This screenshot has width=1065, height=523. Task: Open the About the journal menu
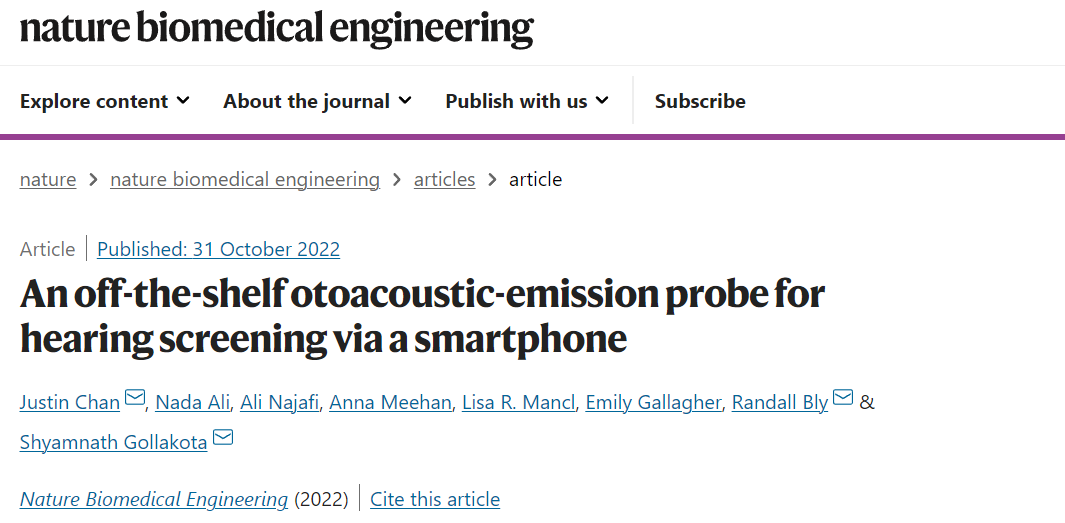pos(317,101)
